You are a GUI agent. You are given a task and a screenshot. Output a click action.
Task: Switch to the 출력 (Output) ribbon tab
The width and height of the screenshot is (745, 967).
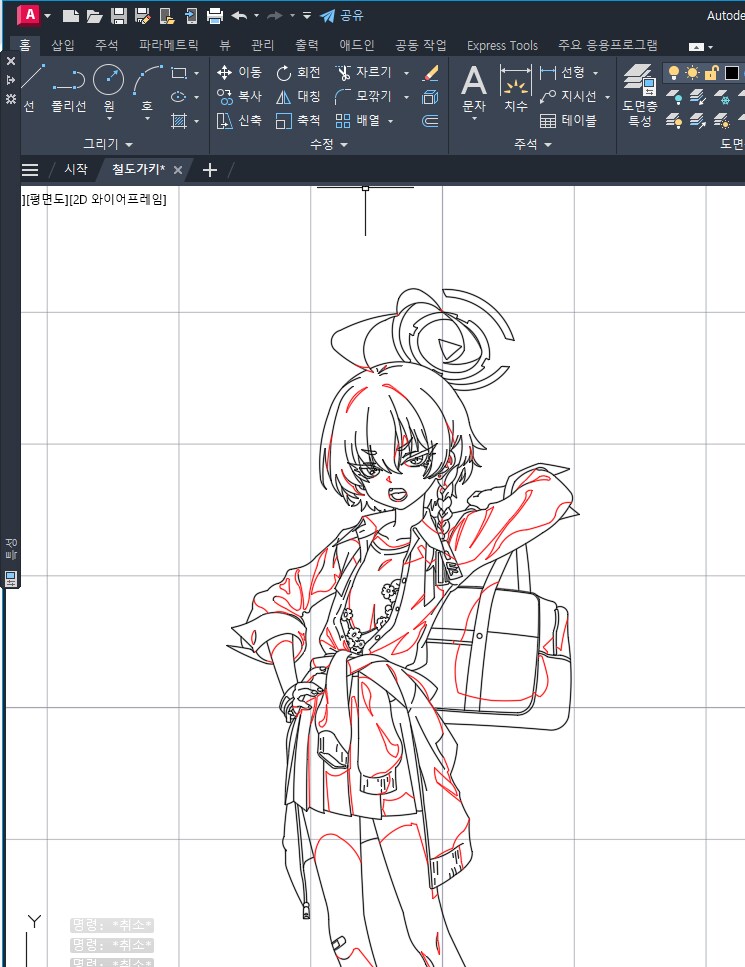[x=307, y=45]
